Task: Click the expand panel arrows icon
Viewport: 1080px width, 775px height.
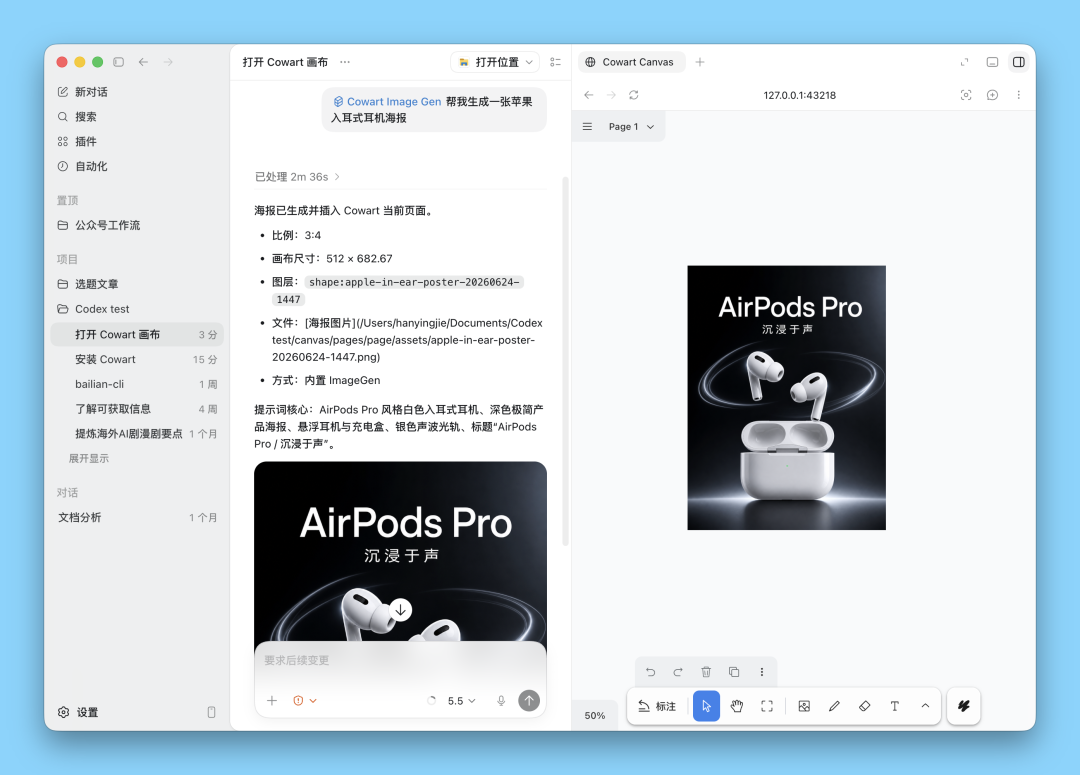Action: point(964,62)
